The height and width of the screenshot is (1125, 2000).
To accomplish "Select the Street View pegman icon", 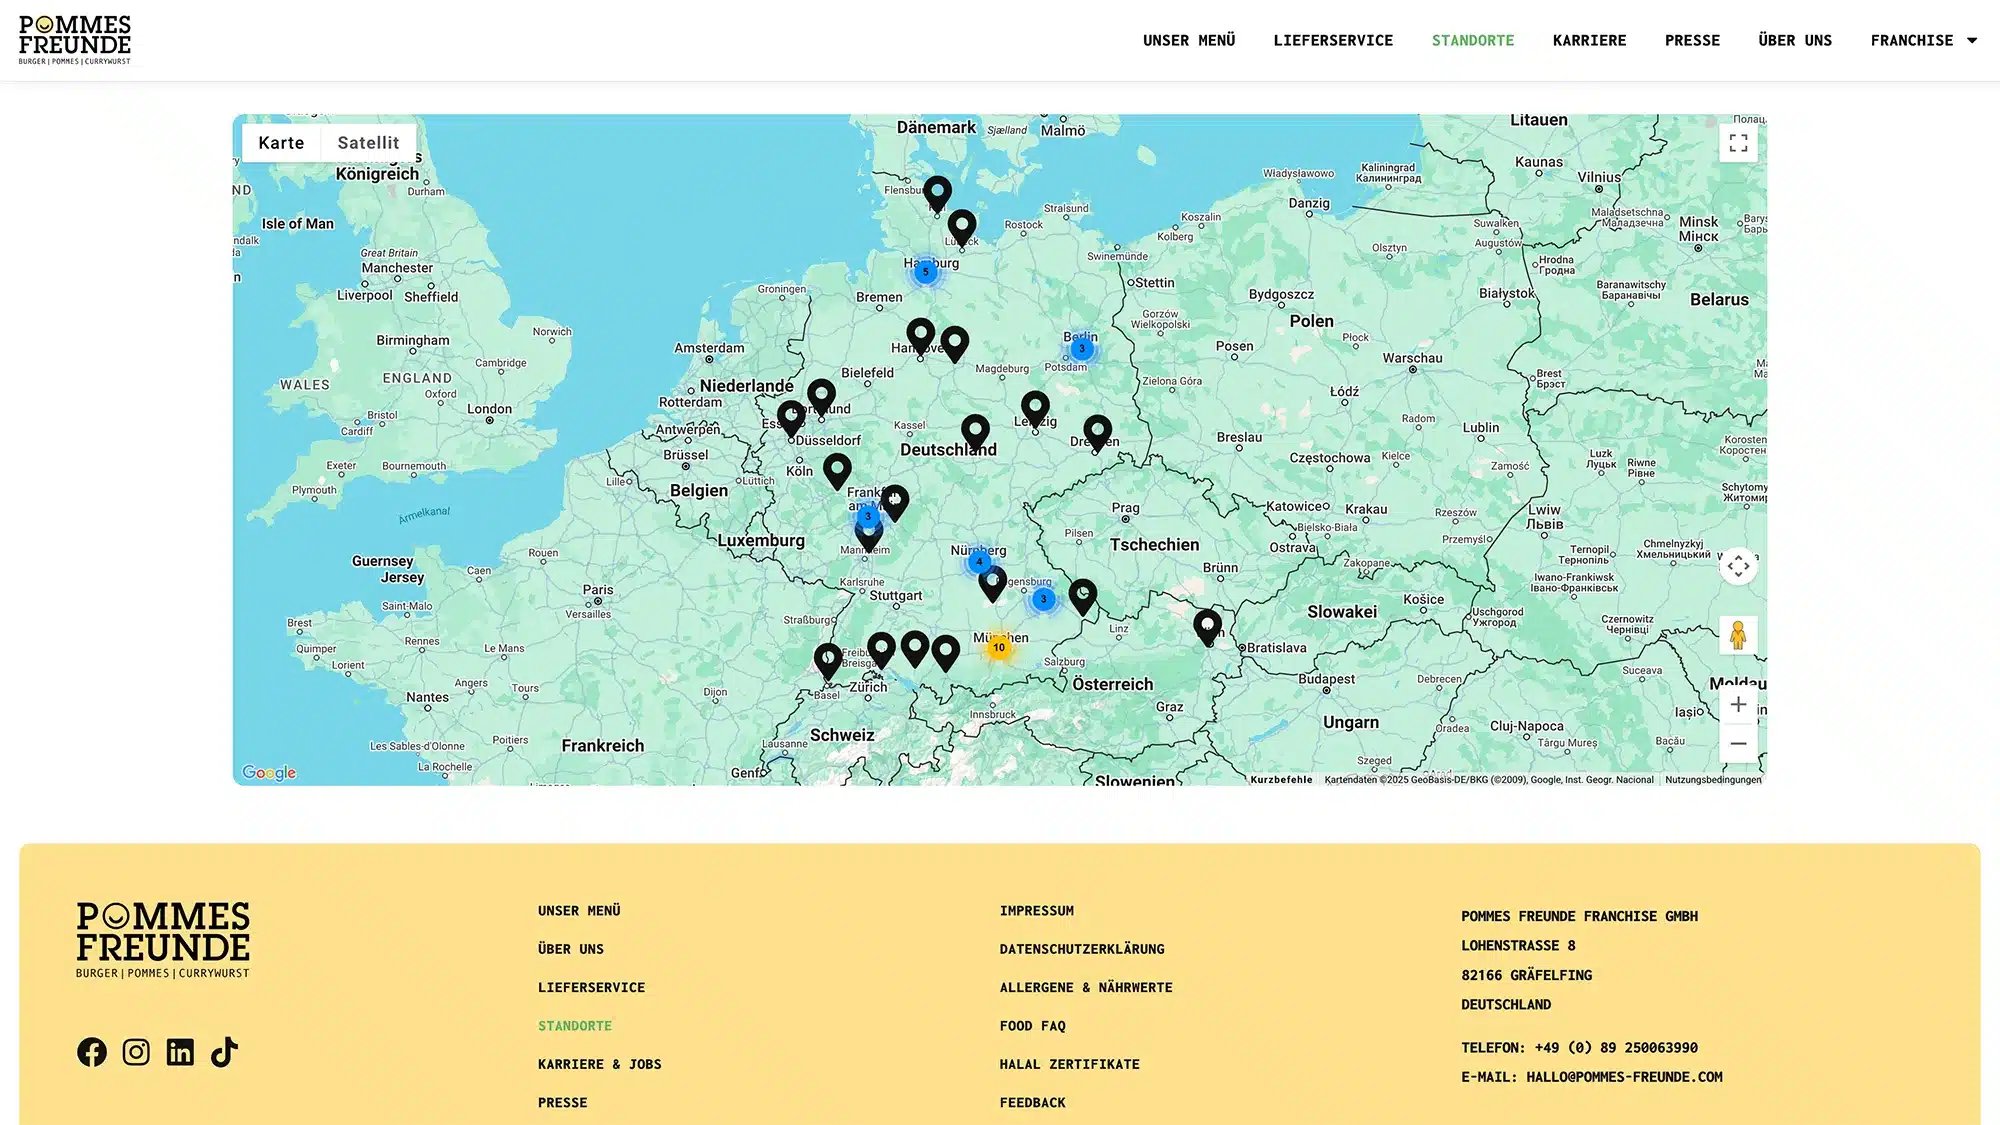I will [x=1738, y=635].
